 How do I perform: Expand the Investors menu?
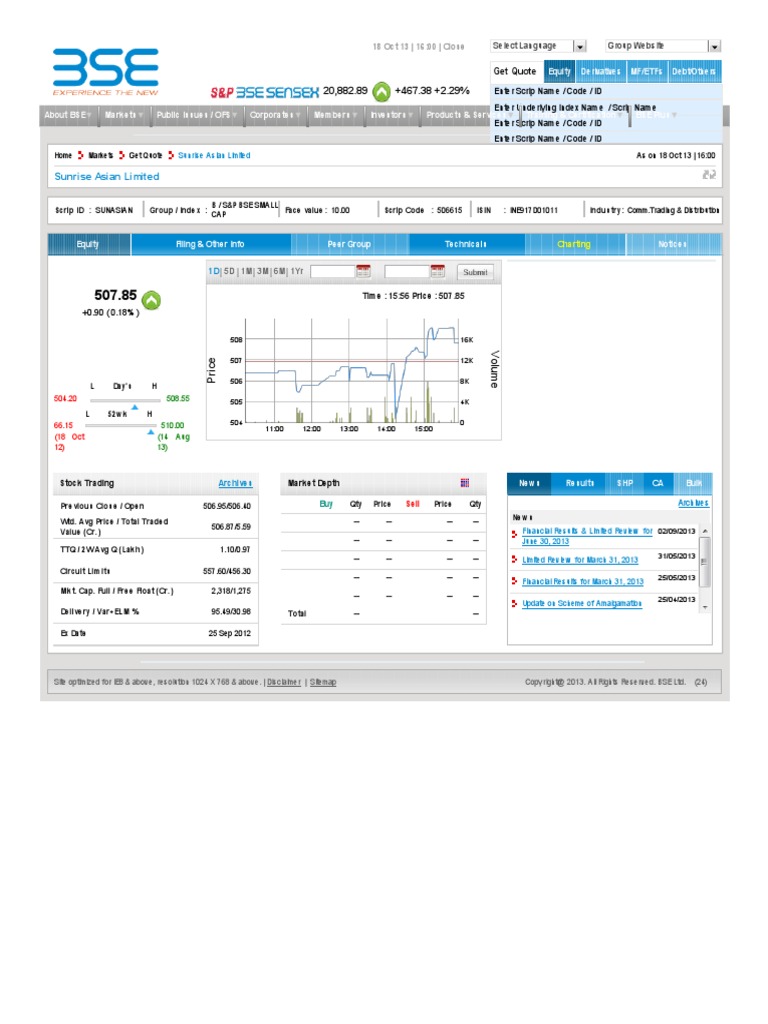point(392,115)
